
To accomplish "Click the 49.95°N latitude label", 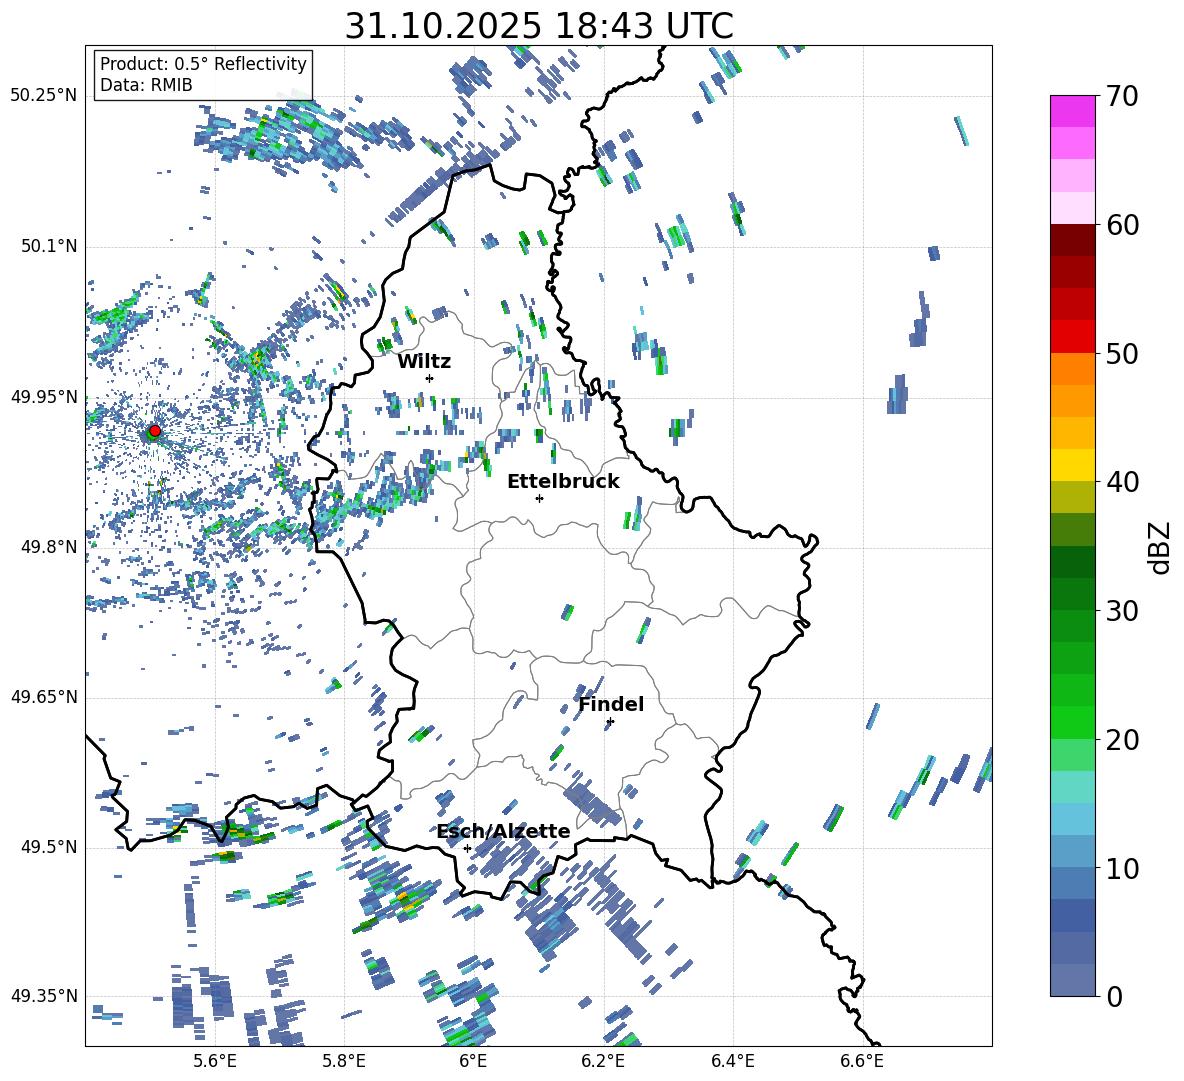I will tap(44, 397).
